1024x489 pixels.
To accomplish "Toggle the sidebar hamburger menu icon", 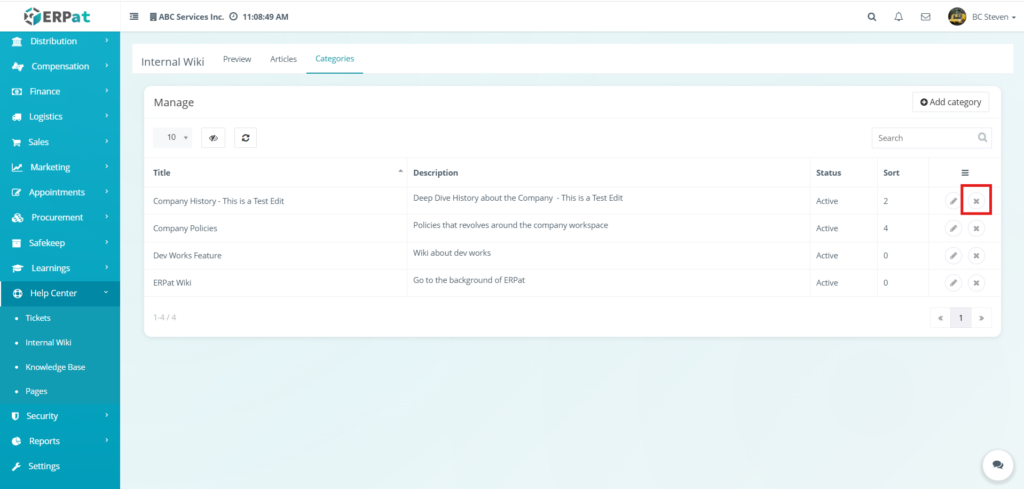I will (135, 17).
